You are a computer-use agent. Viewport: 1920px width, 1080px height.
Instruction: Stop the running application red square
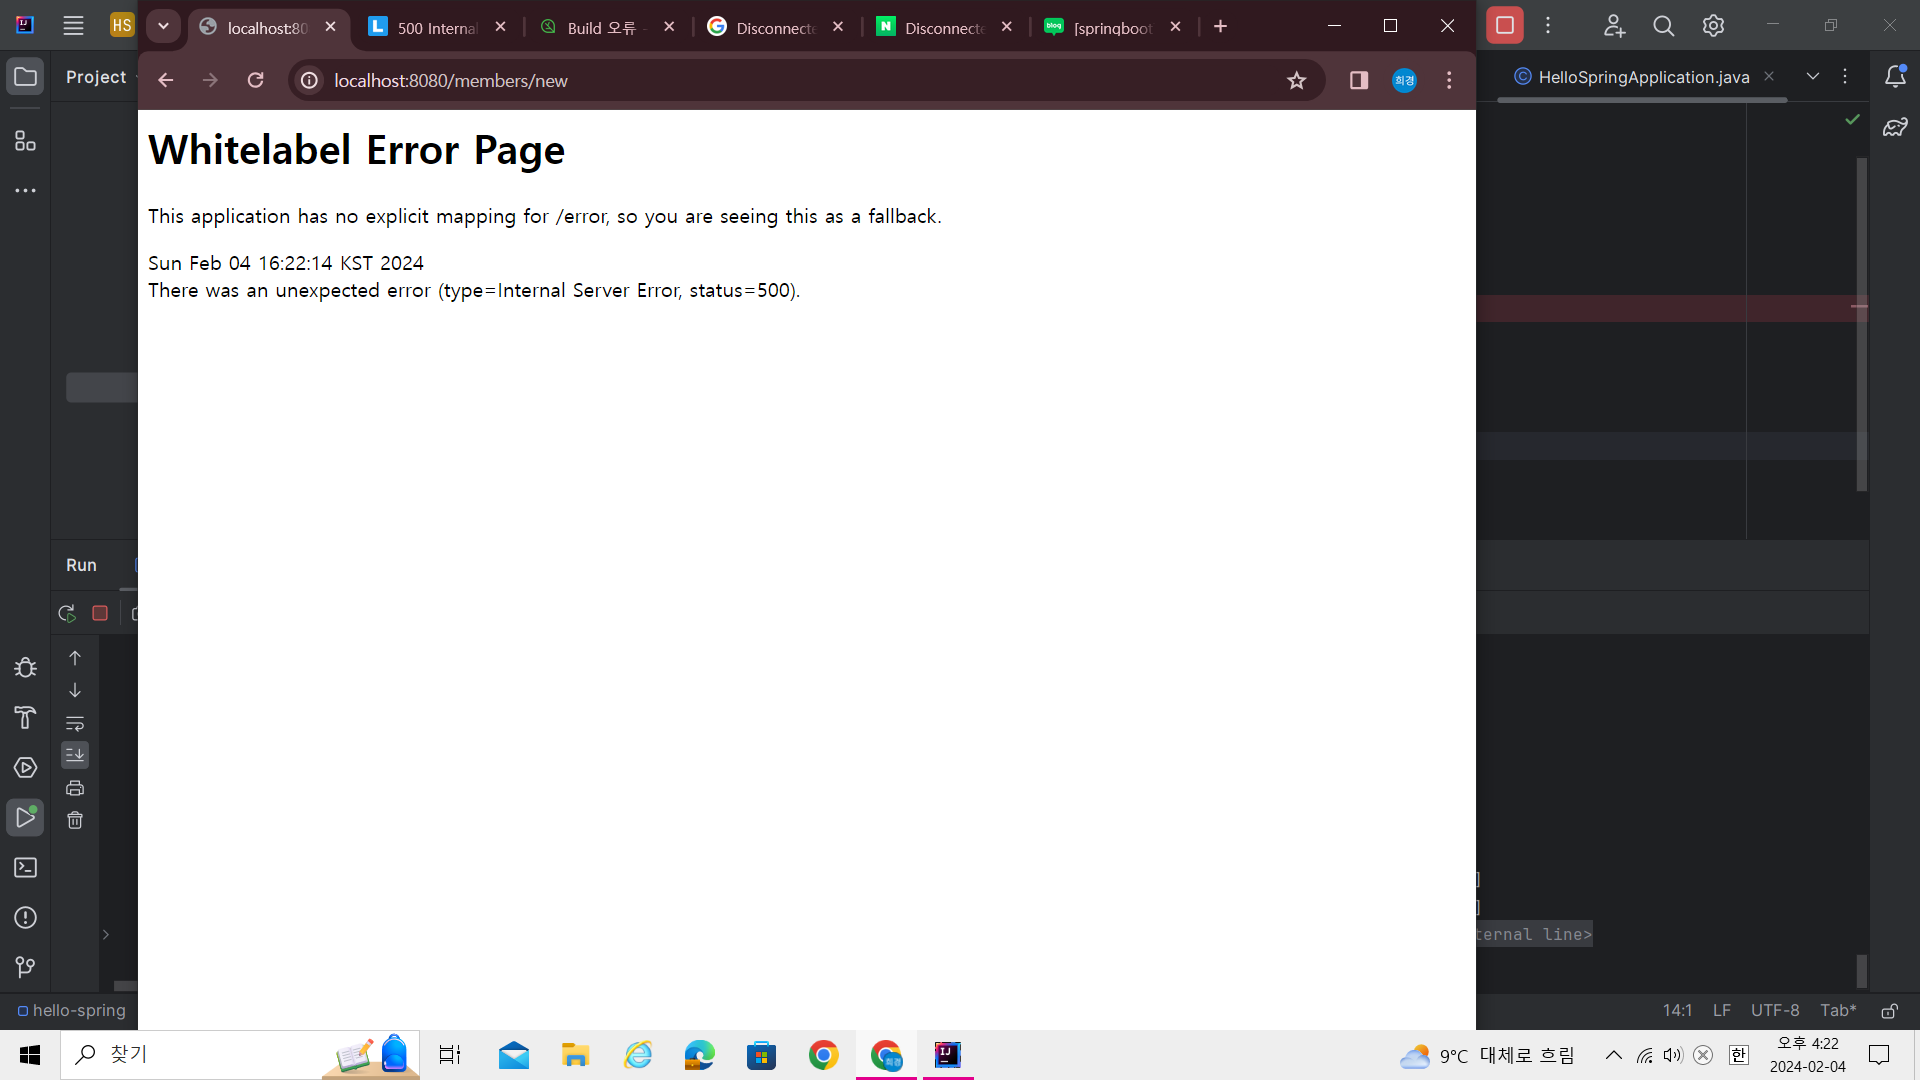pyautogui.click(x=100, y=613)
